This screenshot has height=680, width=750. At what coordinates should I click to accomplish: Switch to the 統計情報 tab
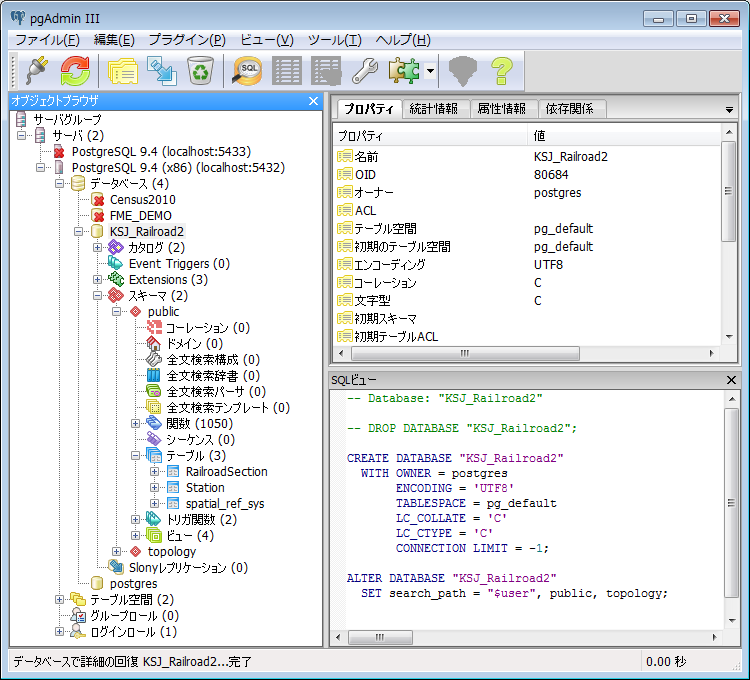click(x=434, y=109)
